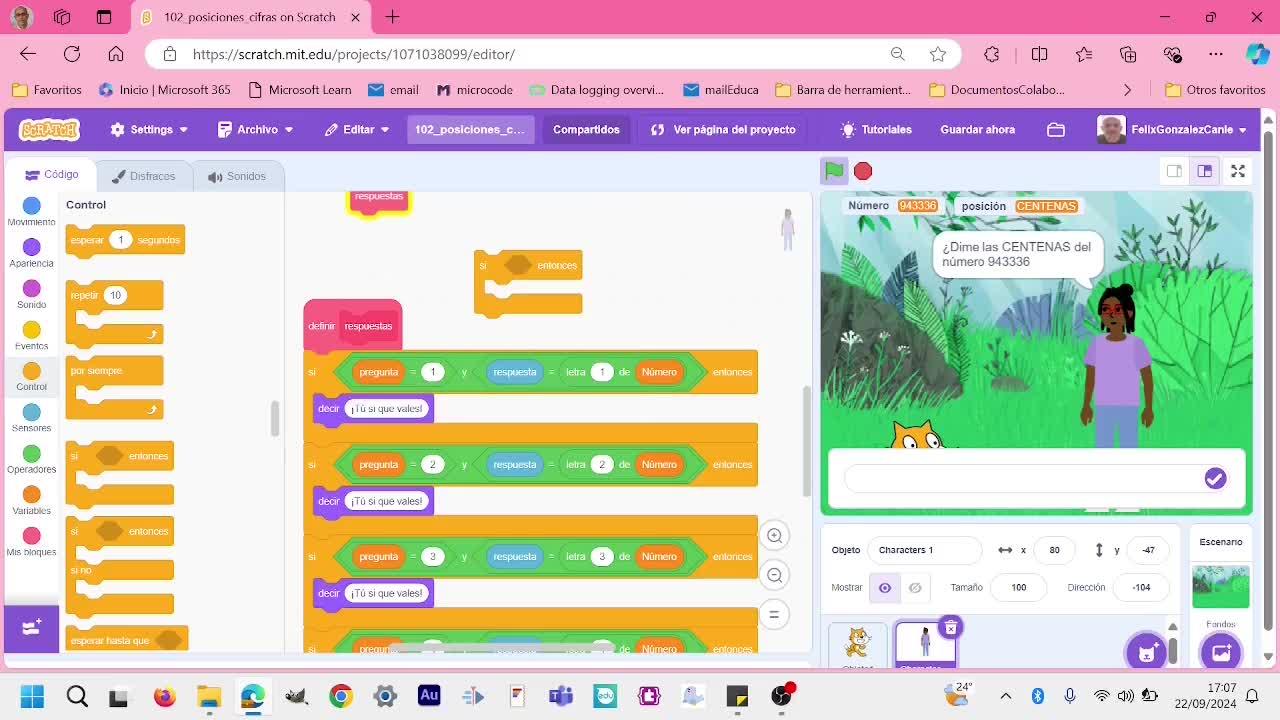Image resolution: width=1280 pixels, height=720 pixels.
Task: Switch to the Sonidos tab
Action: [237, 176]
